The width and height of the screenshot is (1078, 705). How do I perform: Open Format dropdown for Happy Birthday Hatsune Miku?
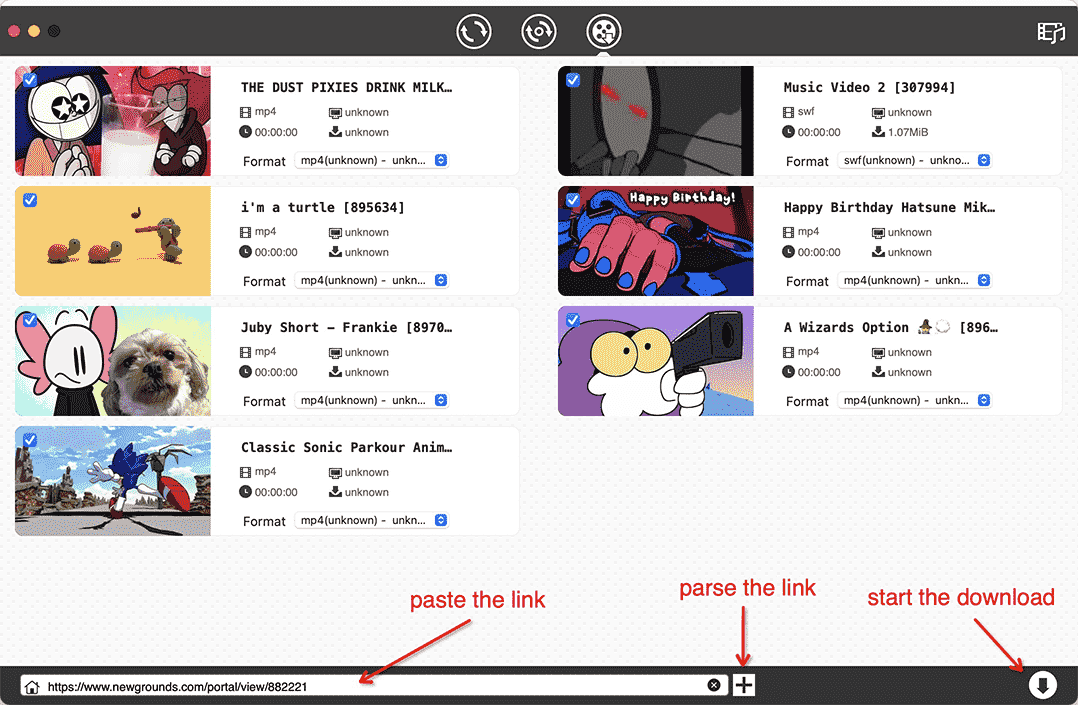[915, 280]
